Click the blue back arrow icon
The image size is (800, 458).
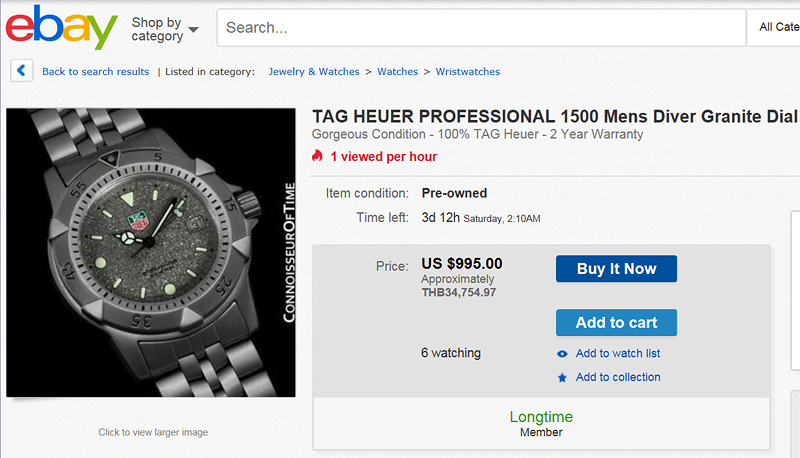pos(21,70)
